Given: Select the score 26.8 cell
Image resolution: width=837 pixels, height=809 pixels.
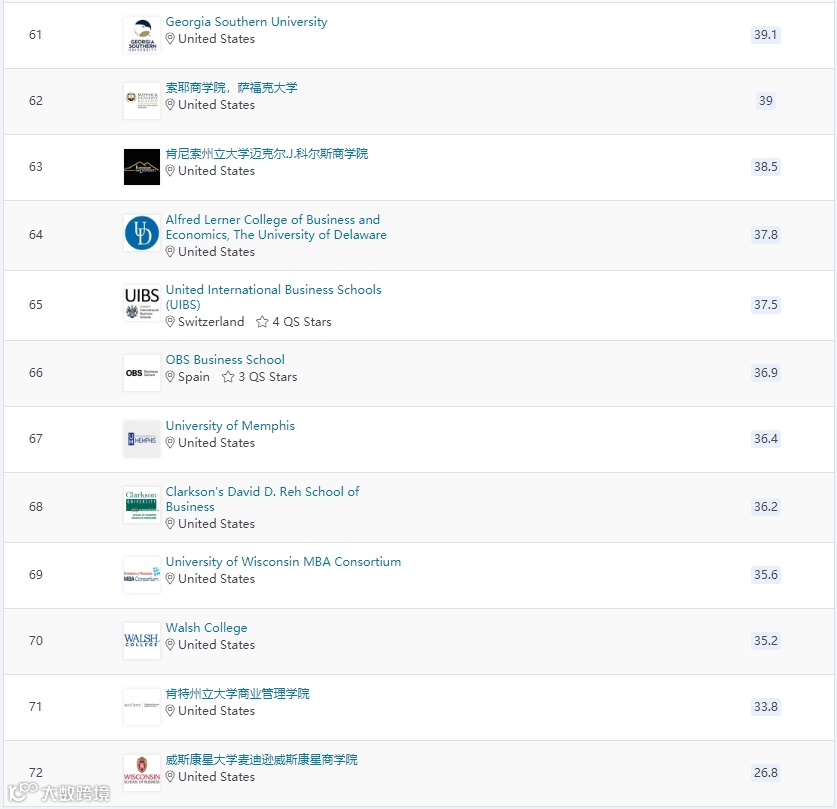Looking at the screenshot, I should point(765,773).
